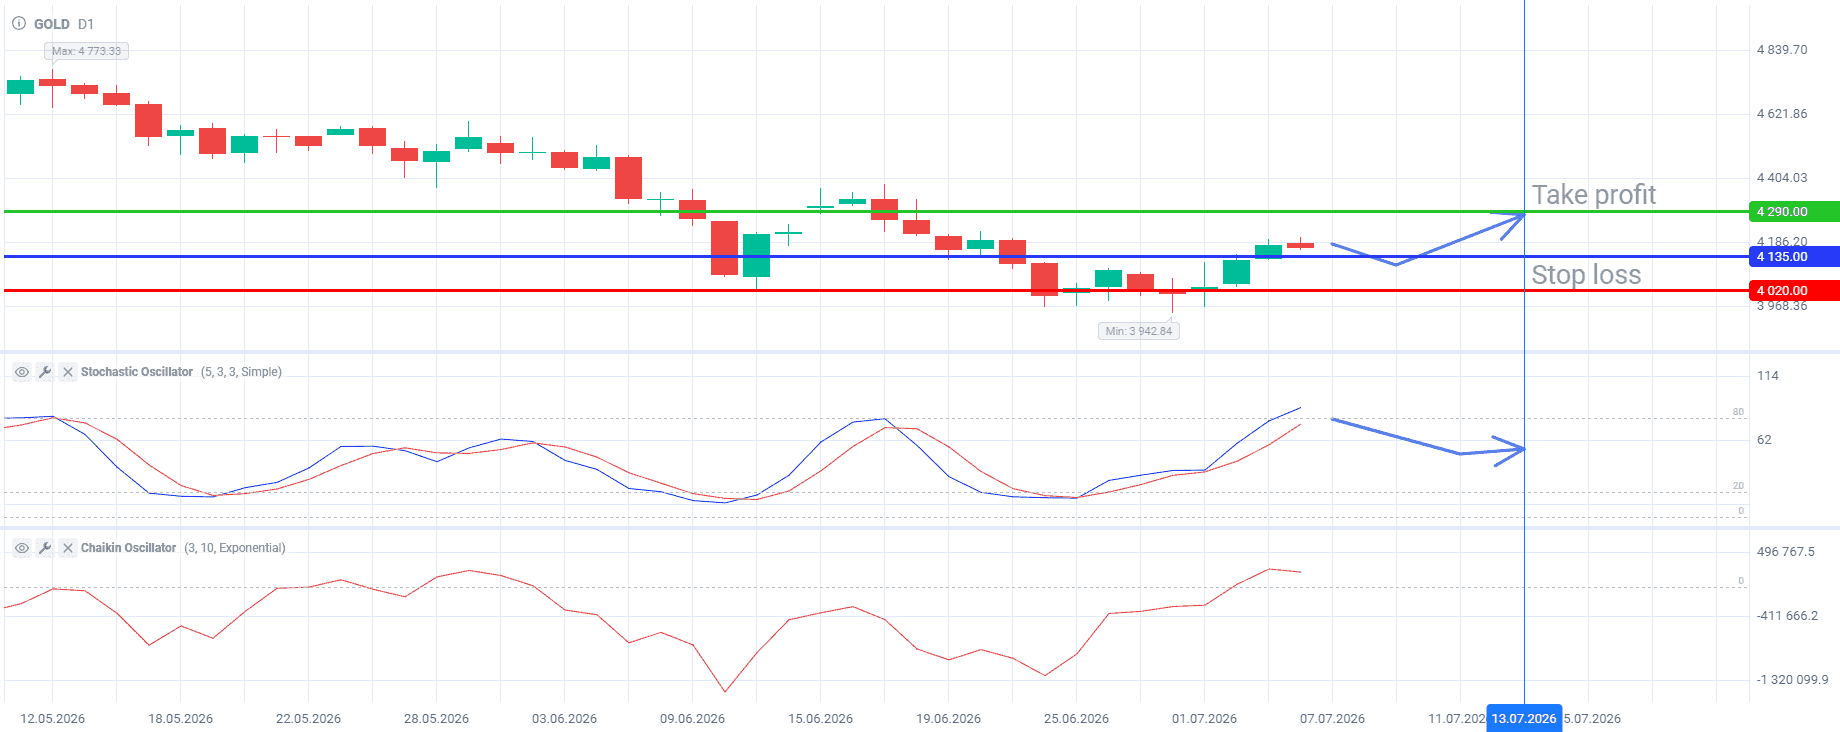The width and height of the screenshot is (1840, 732).
Task: Click the 496 767.5 Chaikin scale value
Action: [1786, 552]
